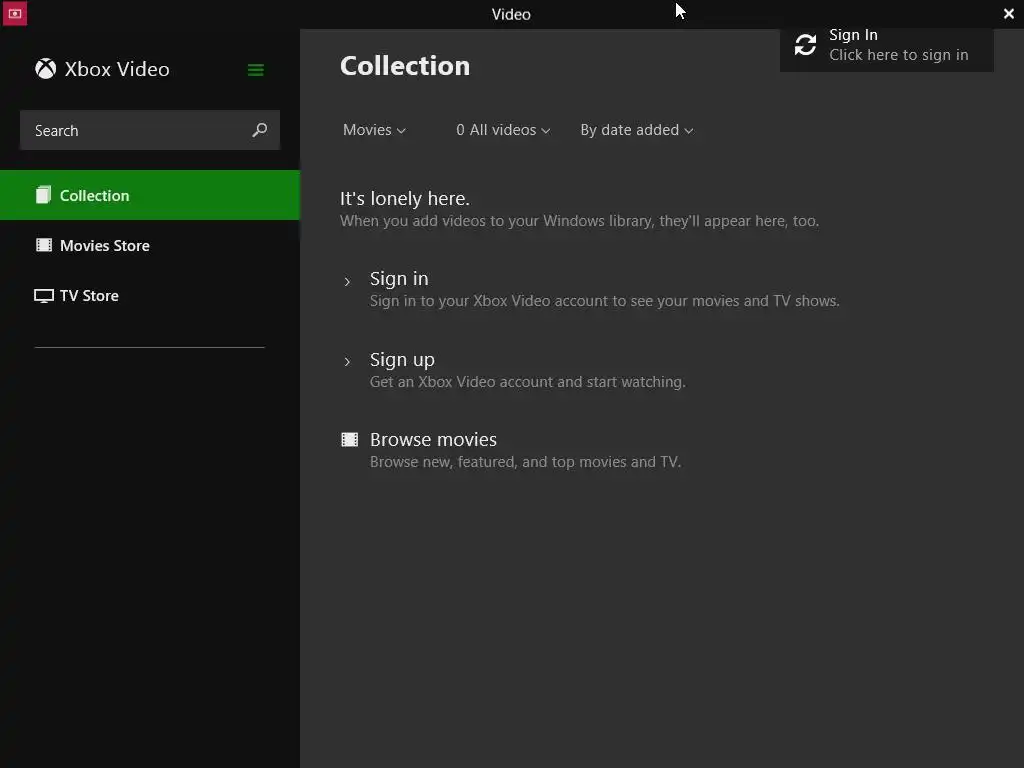The image size is (1024, 768).
Task: Click "Click here to sign in" text
Action: click(x=899, y=55)
